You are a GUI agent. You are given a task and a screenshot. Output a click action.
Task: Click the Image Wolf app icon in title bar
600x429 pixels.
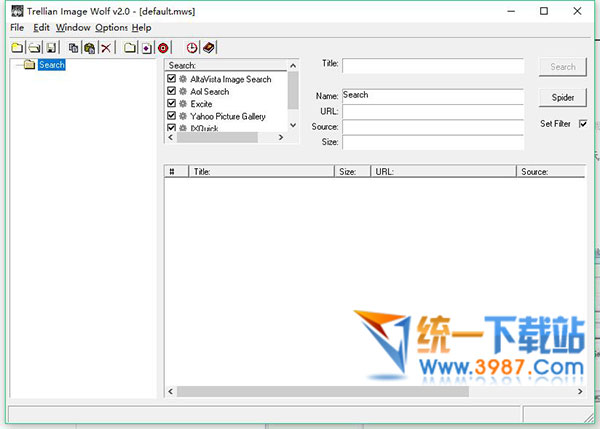point(17,11)
